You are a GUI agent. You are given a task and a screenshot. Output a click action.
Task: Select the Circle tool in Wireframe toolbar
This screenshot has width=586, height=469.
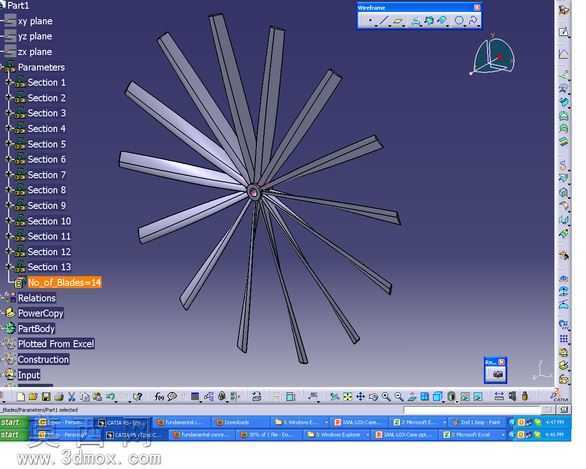click(459, 20)
